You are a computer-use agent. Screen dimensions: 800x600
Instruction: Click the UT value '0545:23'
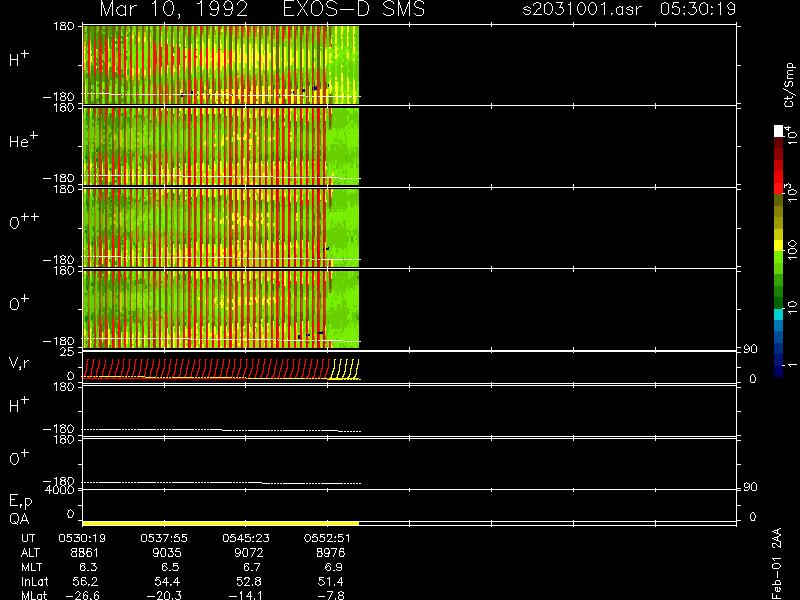pos(246,538)
